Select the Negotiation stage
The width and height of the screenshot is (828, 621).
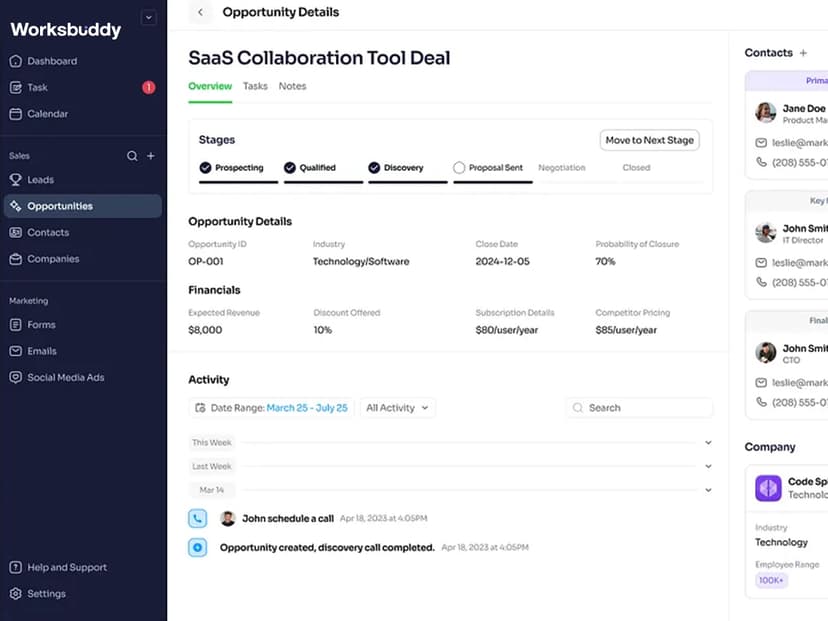click(x=562, y=168)
